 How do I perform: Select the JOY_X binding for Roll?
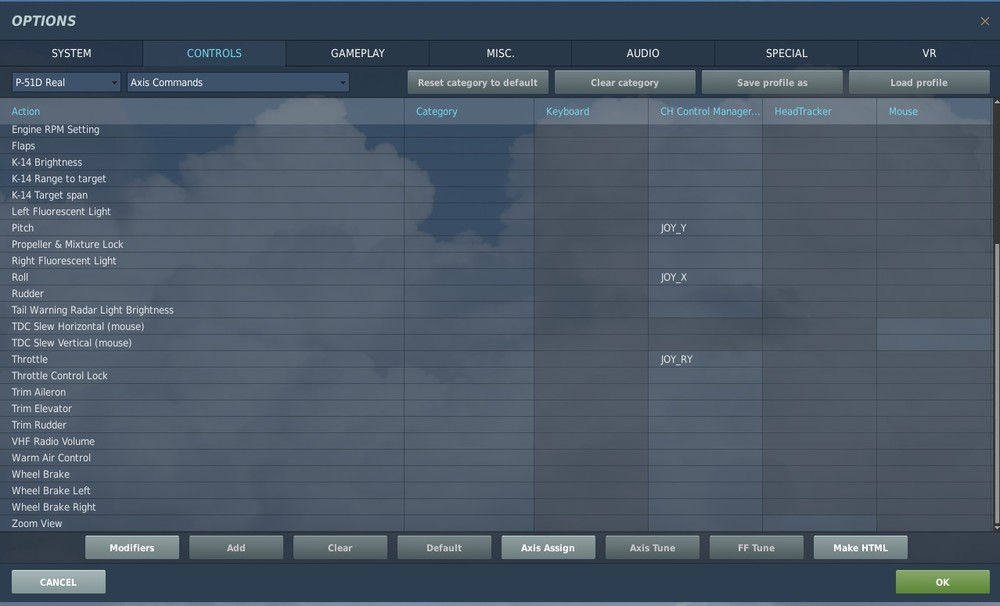click(705, 277)
